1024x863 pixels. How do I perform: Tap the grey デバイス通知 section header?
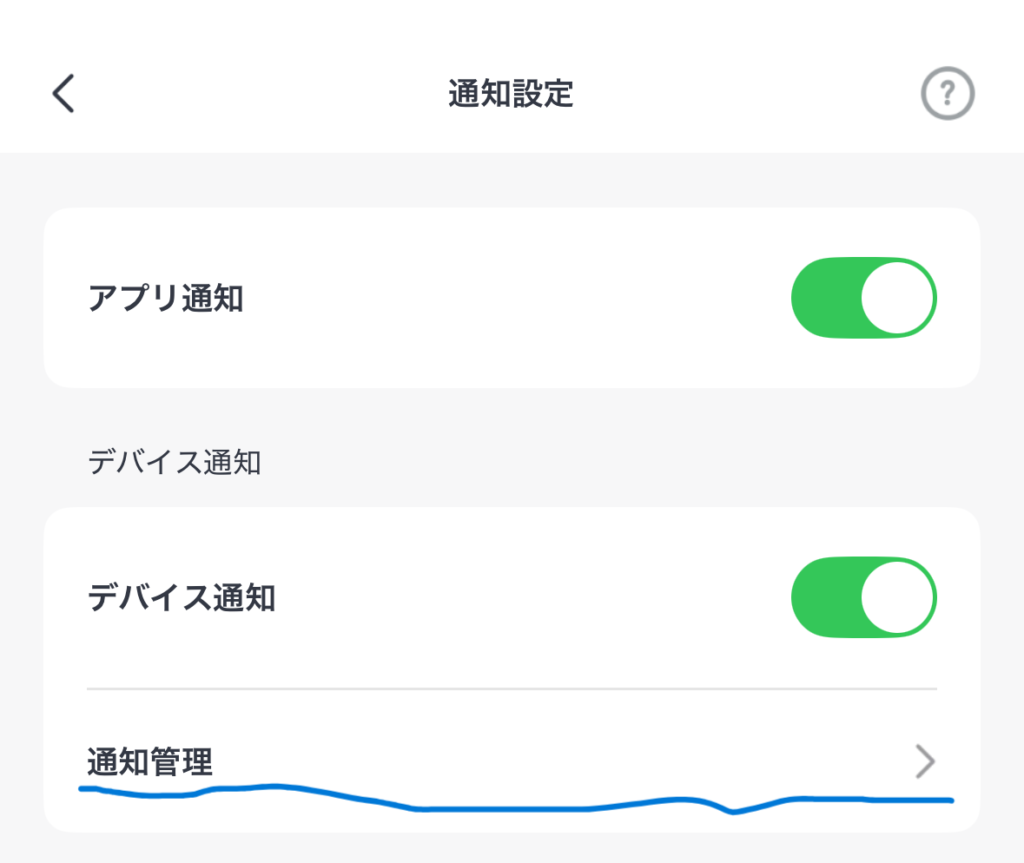point(174,463)
